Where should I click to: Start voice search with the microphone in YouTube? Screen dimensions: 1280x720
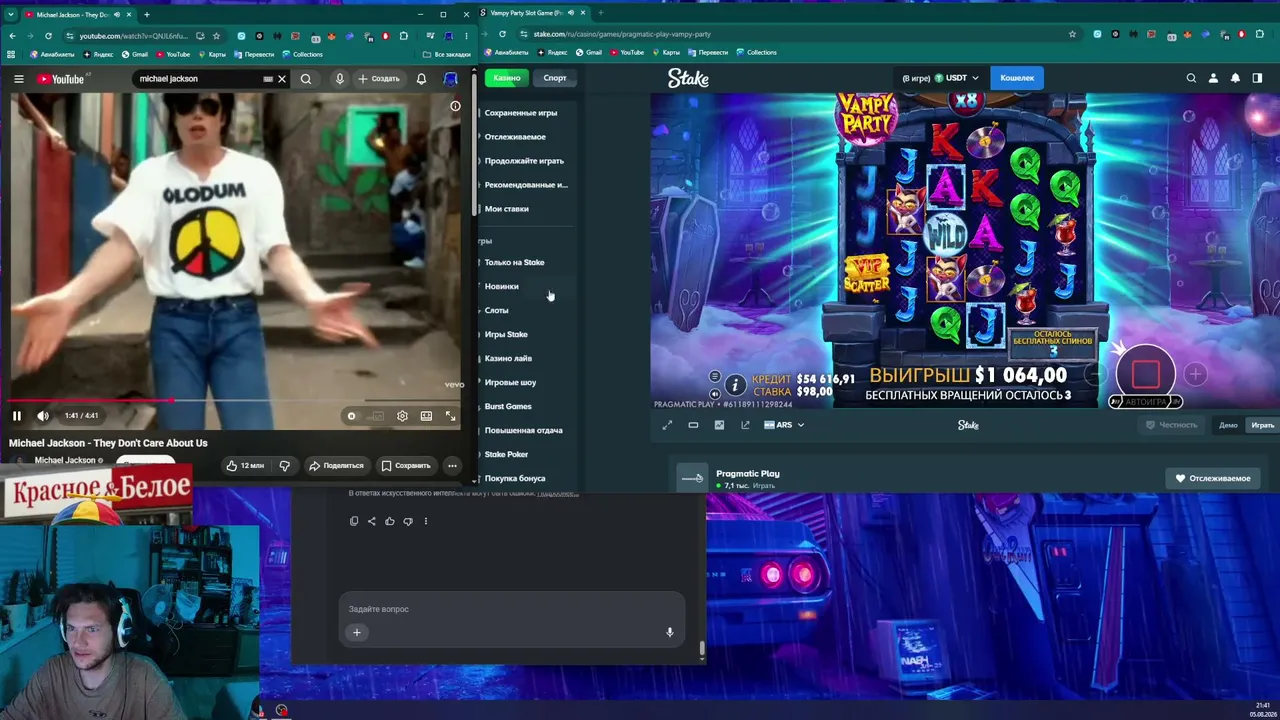click(340, 79)
